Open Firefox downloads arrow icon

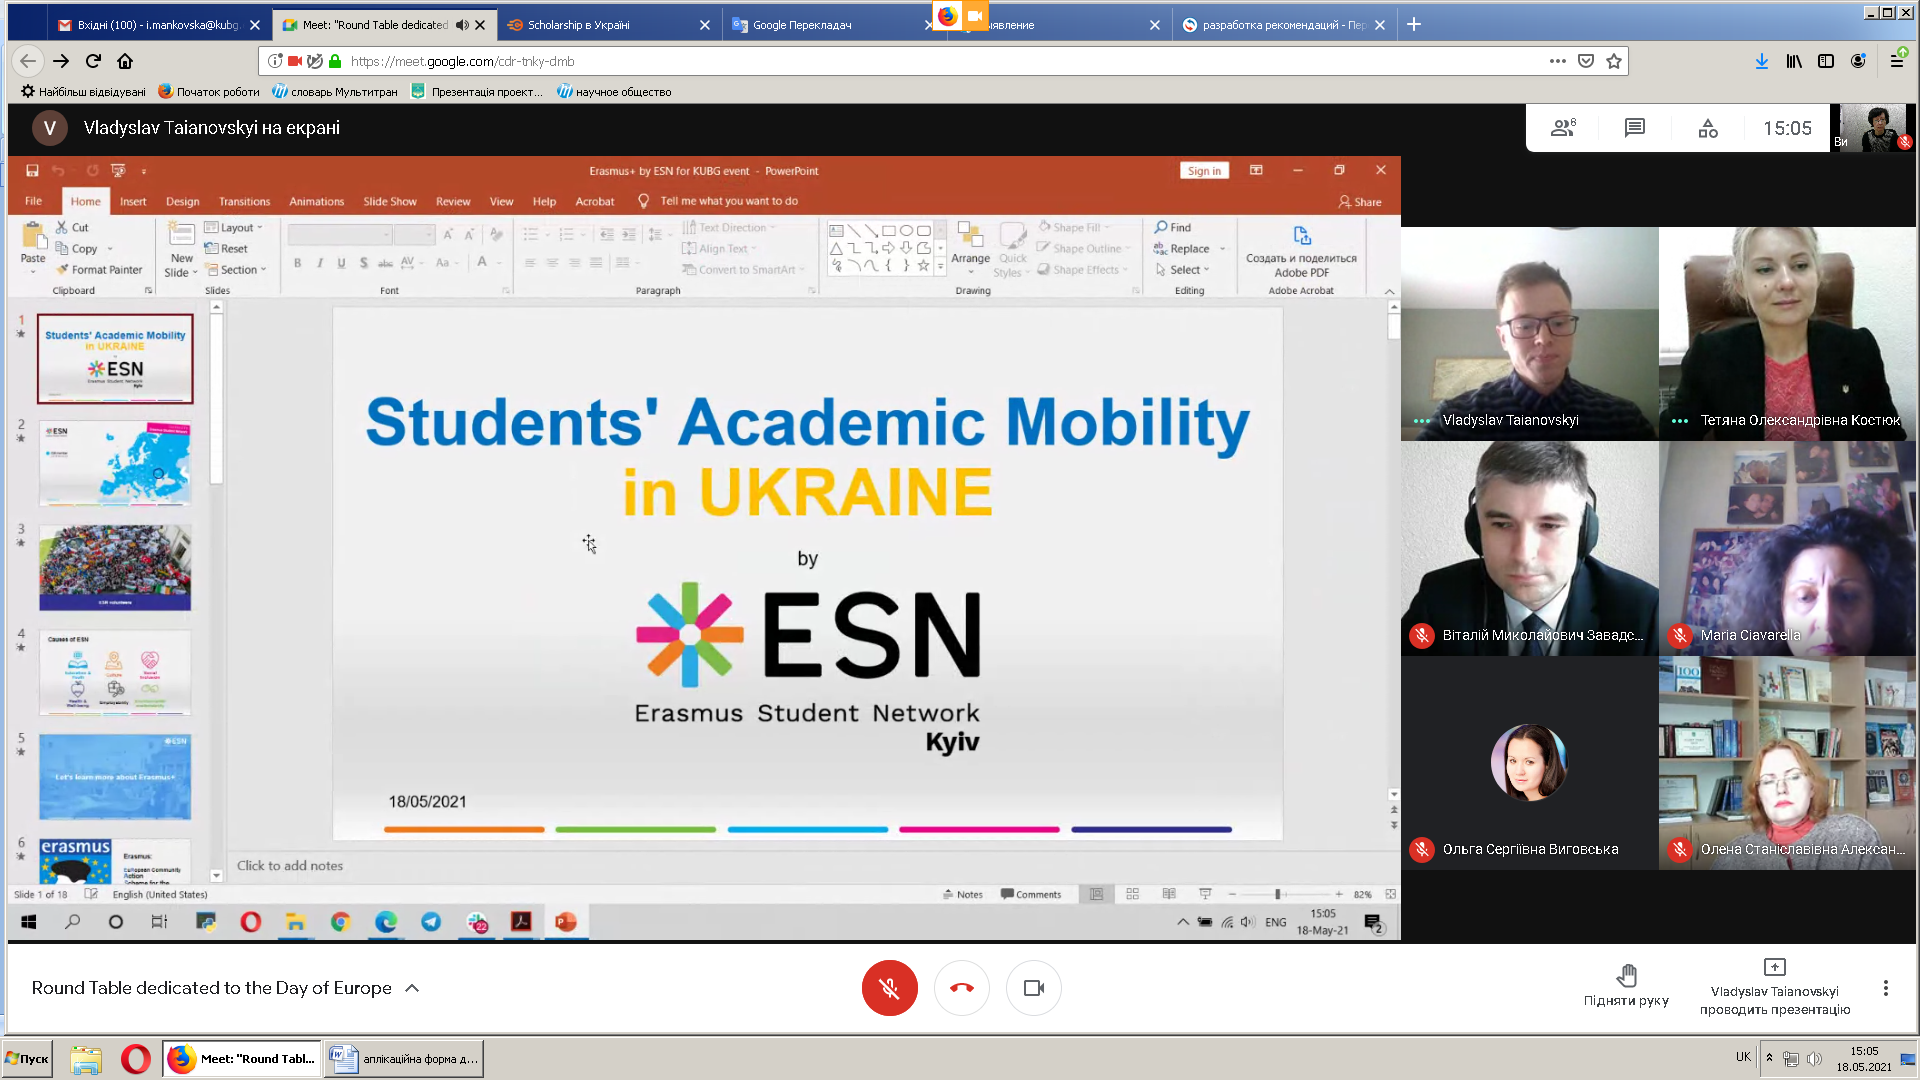click(1762, 61)
